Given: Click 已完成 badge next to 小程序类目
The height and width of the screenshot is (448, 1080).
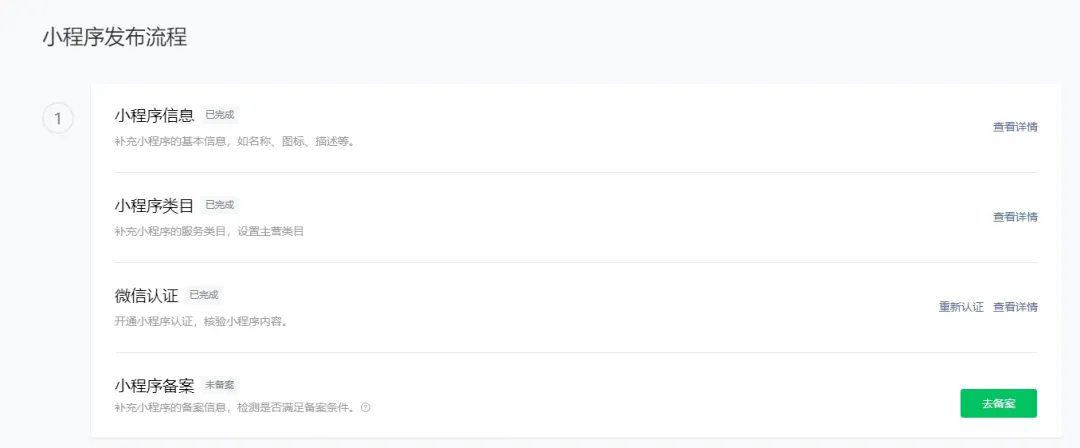Looking at the screenshot, I should click(220, 205).
